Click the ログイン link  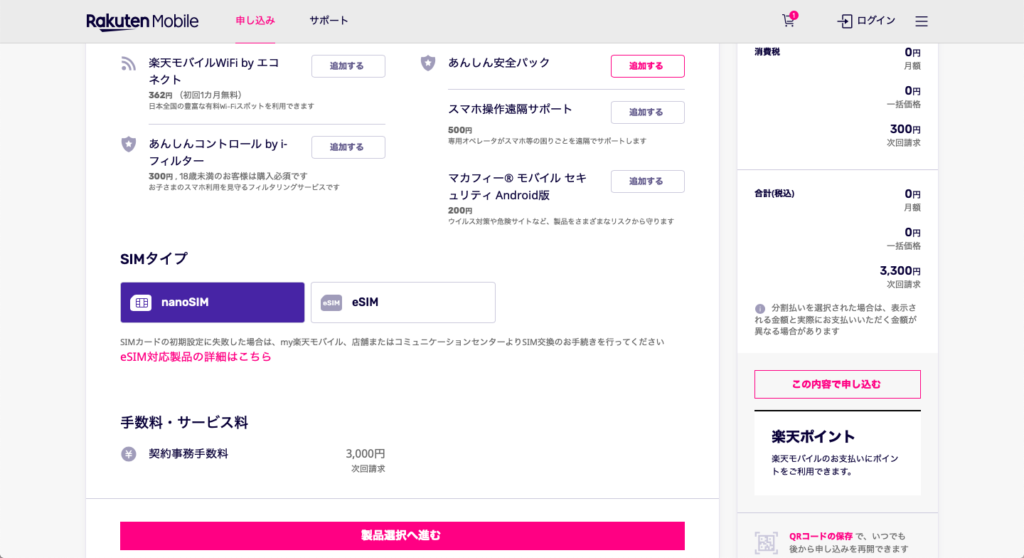[876, 21]
